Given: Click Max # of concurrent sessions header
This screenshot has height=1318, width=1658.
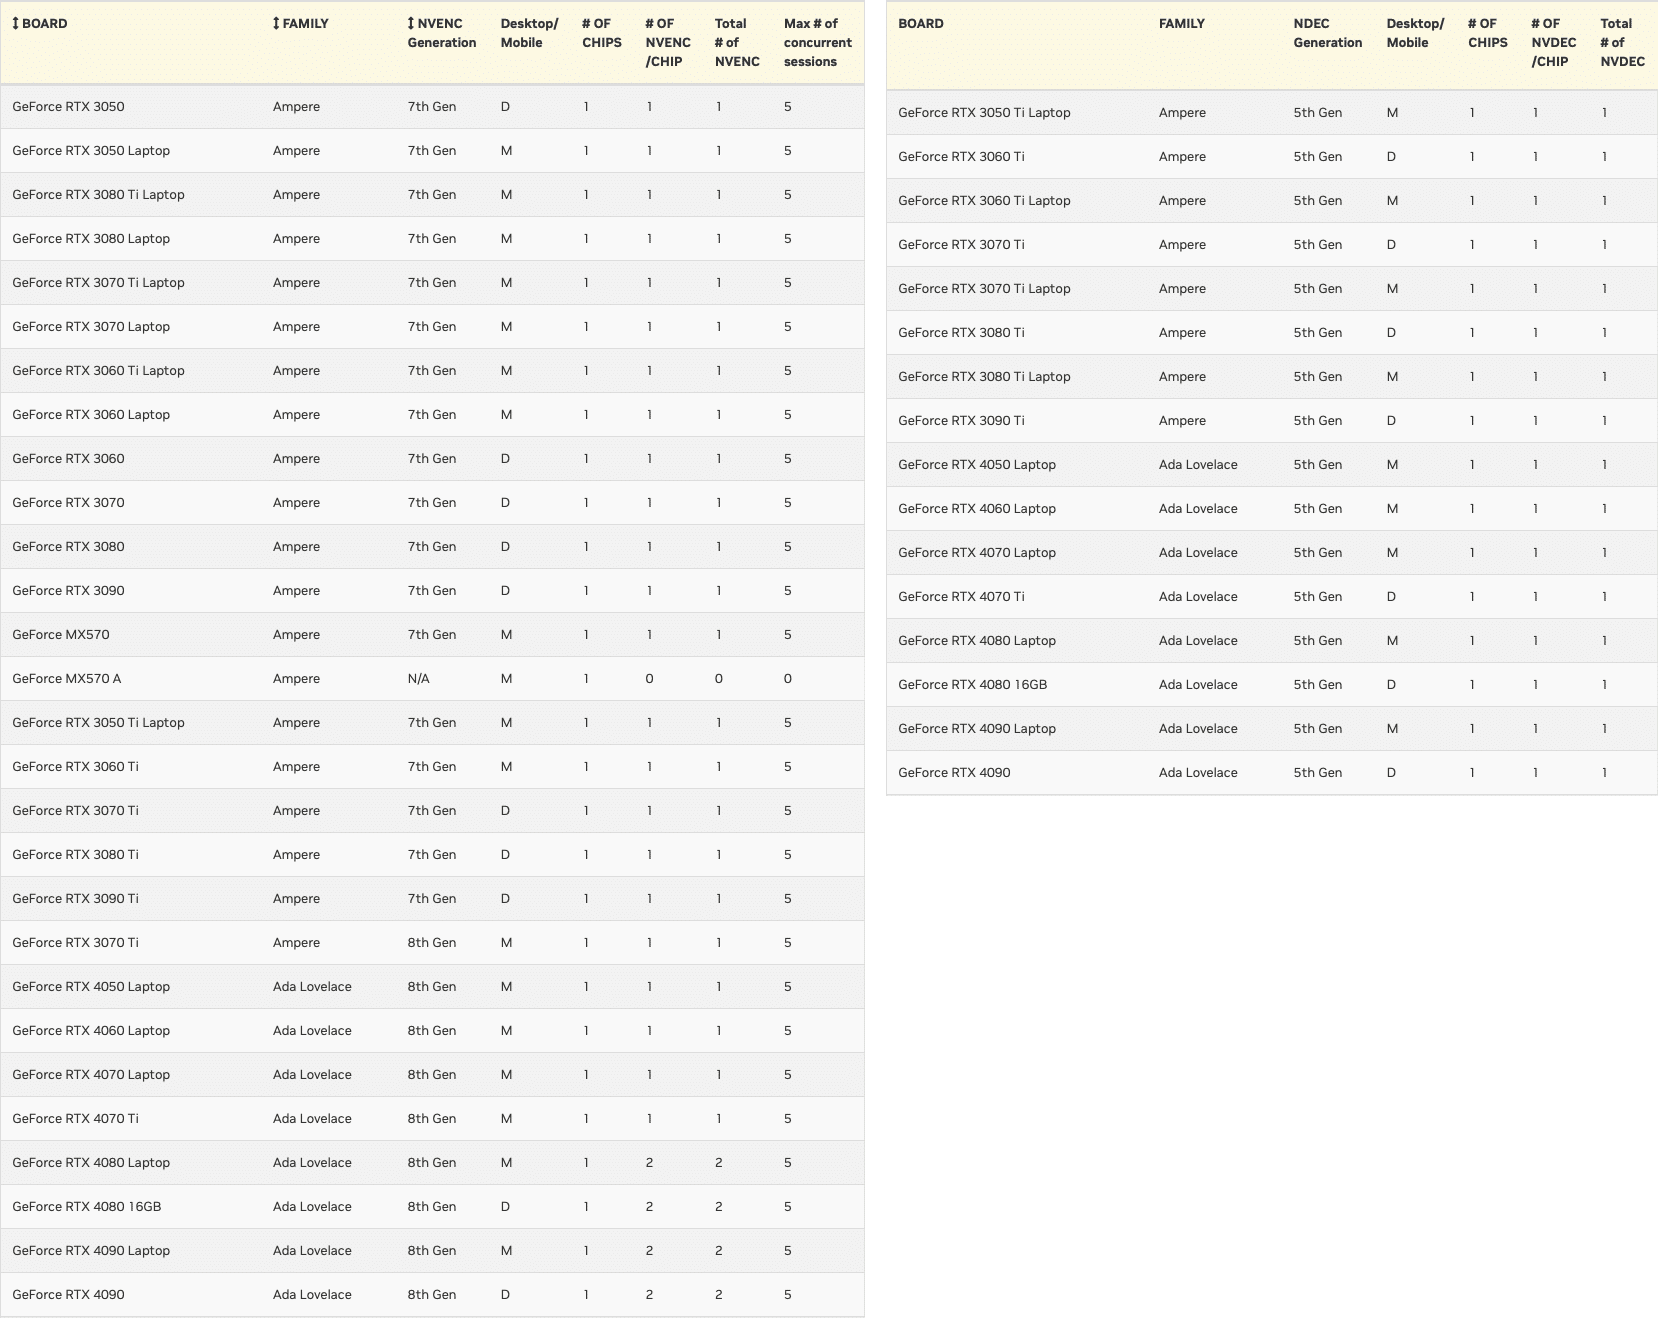Looking at the screenshot, I should coord(817,42).
